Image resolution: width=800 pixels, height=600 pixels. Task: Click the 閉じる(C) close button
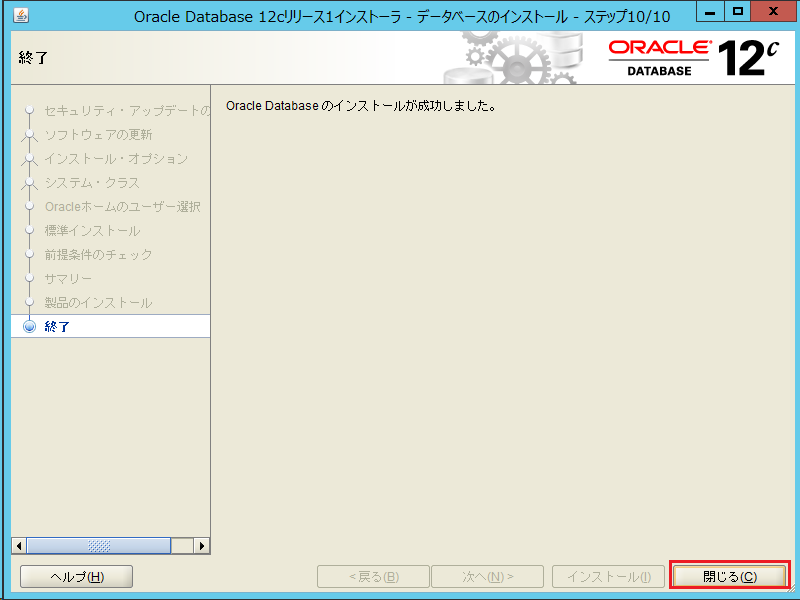pos(730,577)
